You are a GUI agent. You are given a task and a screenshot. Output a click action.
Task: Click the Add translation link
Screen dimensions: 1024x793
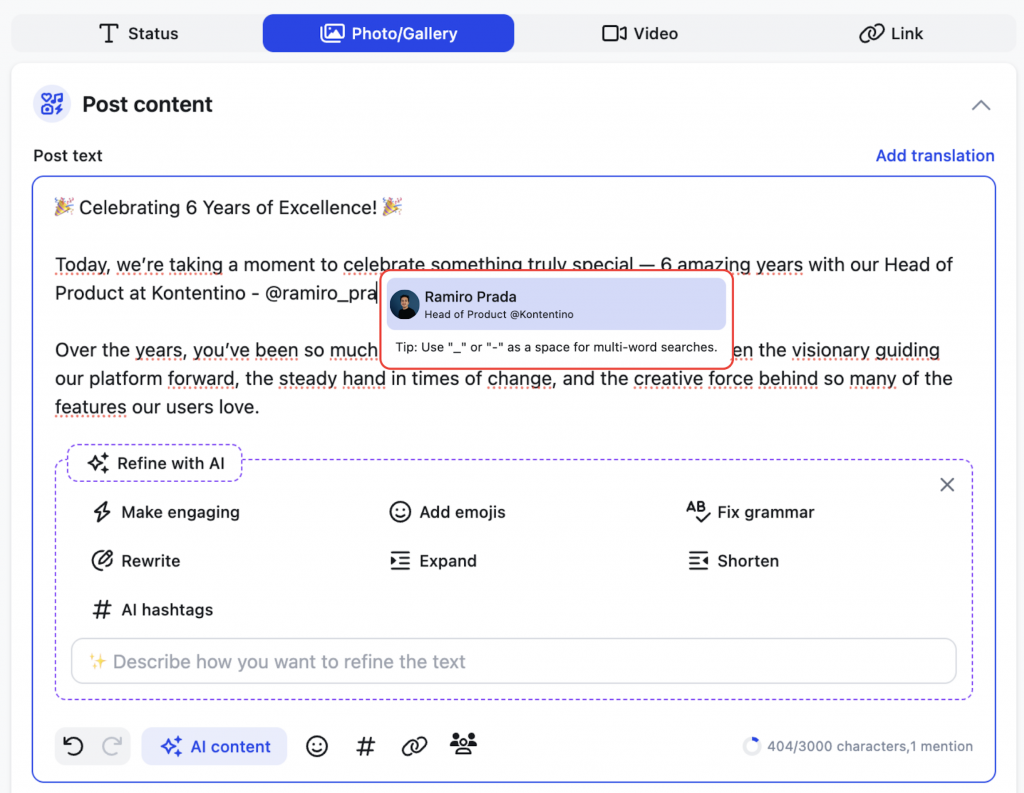(x=934, y=155)
